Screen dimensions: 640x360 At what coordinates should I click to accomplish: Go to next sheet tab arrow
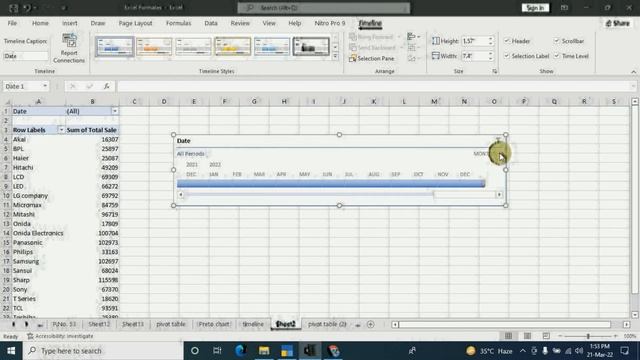click(x=27, y=324)
